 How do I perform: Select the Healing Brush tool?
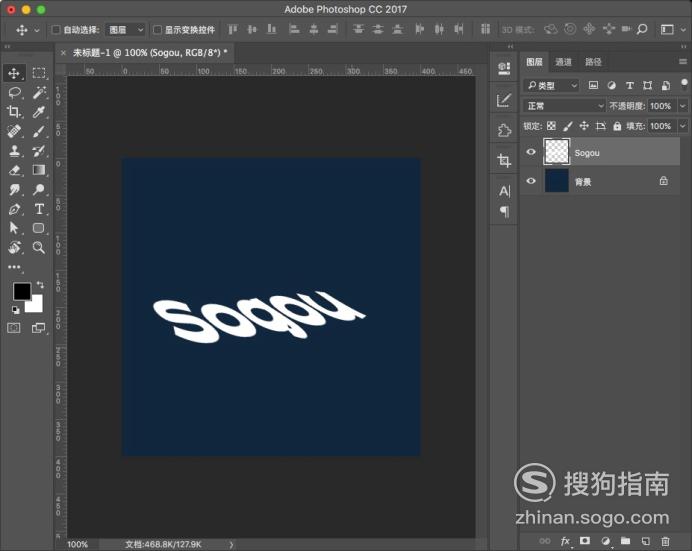[x=14, y=131]
